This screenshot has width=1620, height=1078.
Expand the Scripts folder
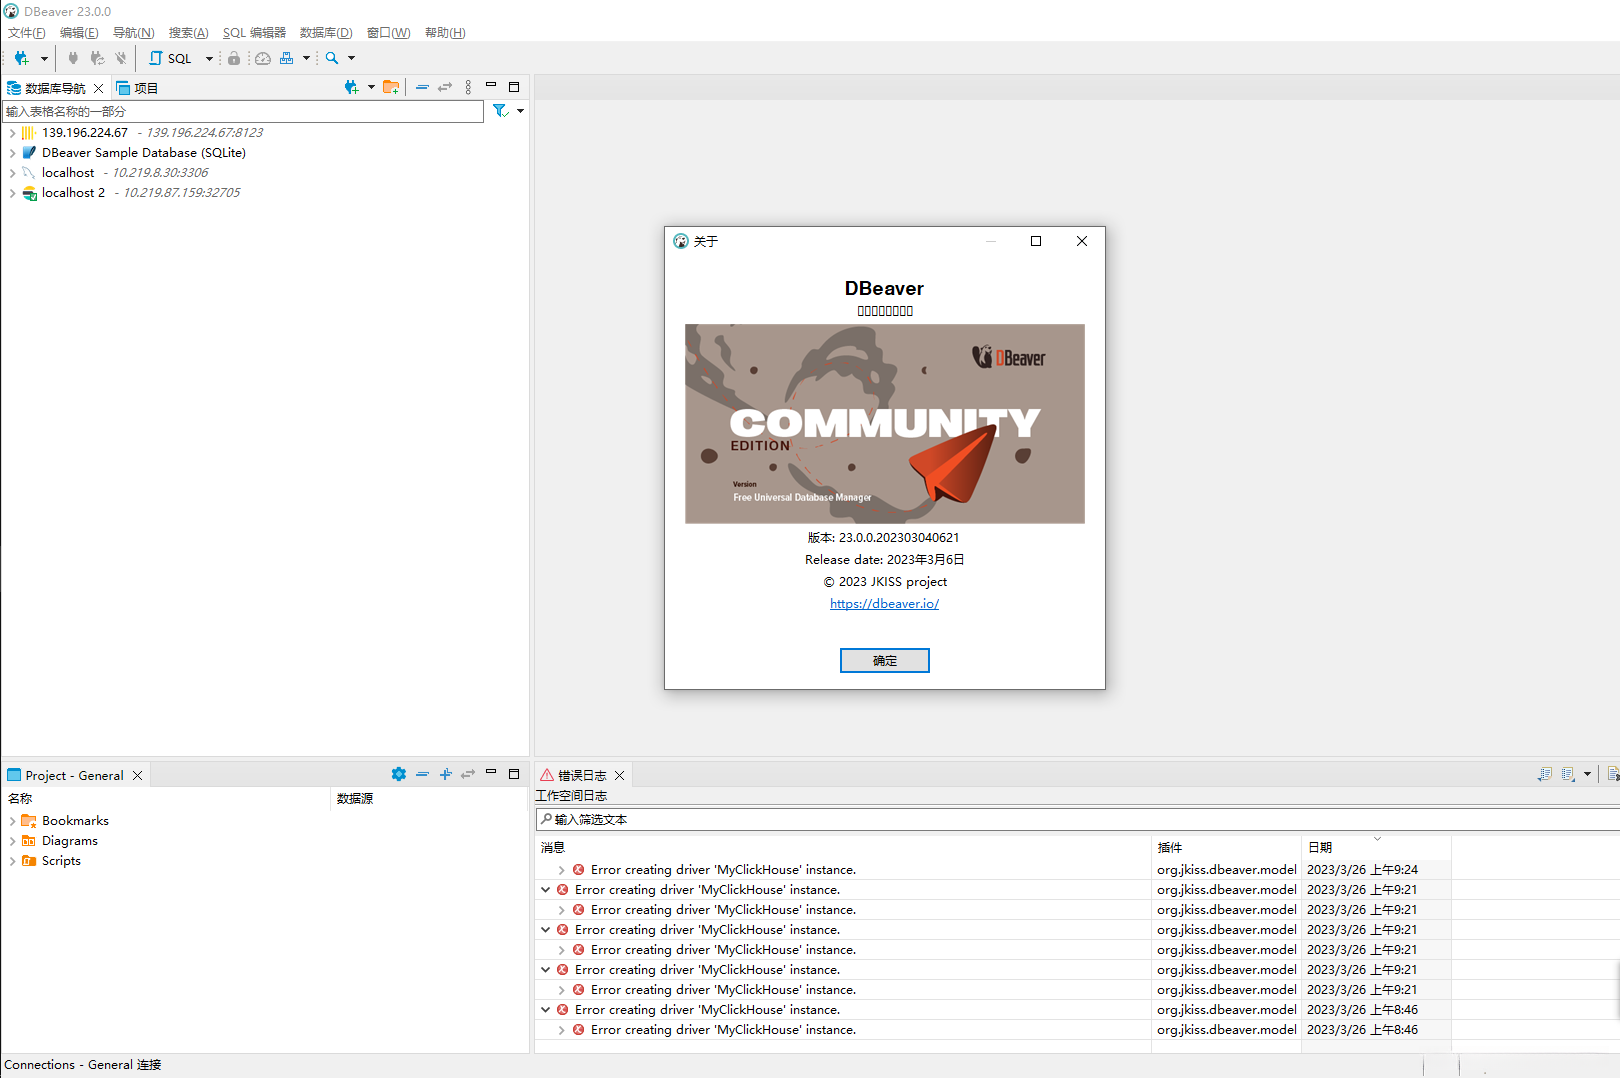(12, 861)
